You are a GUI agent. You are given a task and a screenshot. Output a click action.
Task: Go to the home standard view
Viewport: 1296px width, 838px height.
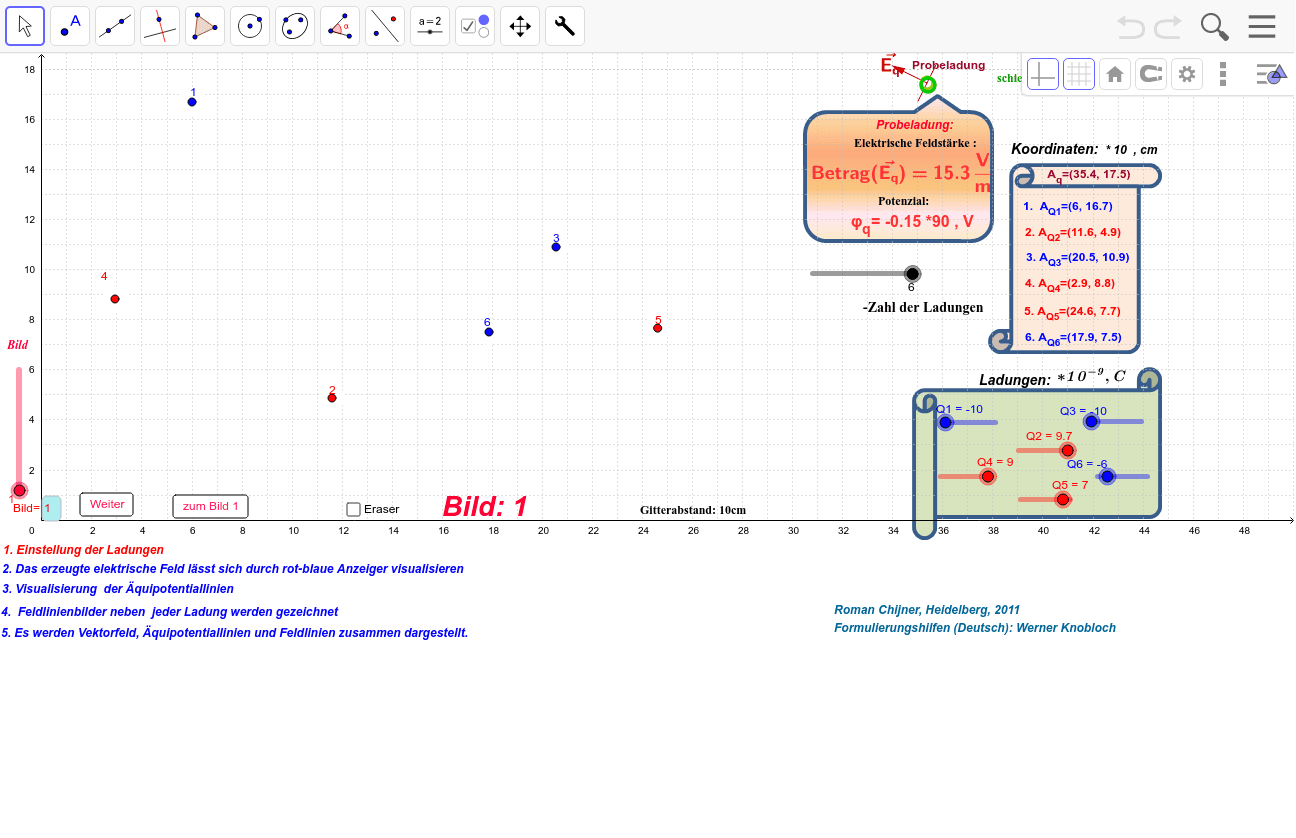point(1115,74)
